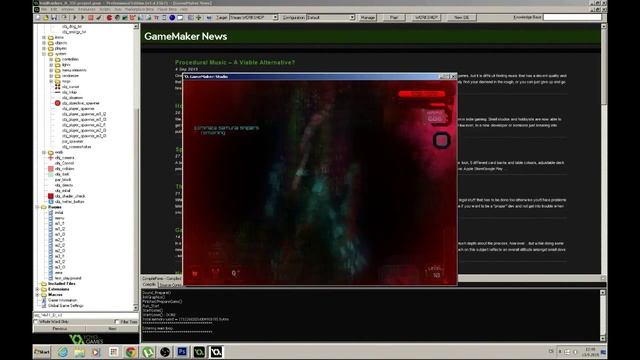The height and width of the screenshot is (360, 640).
Task: Create a room with the white window icon
Action: [x=180, y=18]
